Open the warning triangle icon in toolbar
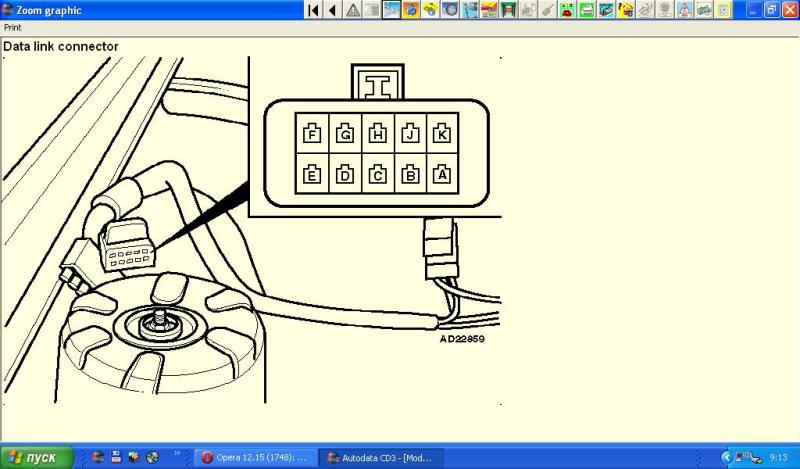800x469 pixels. pos(352,10)
